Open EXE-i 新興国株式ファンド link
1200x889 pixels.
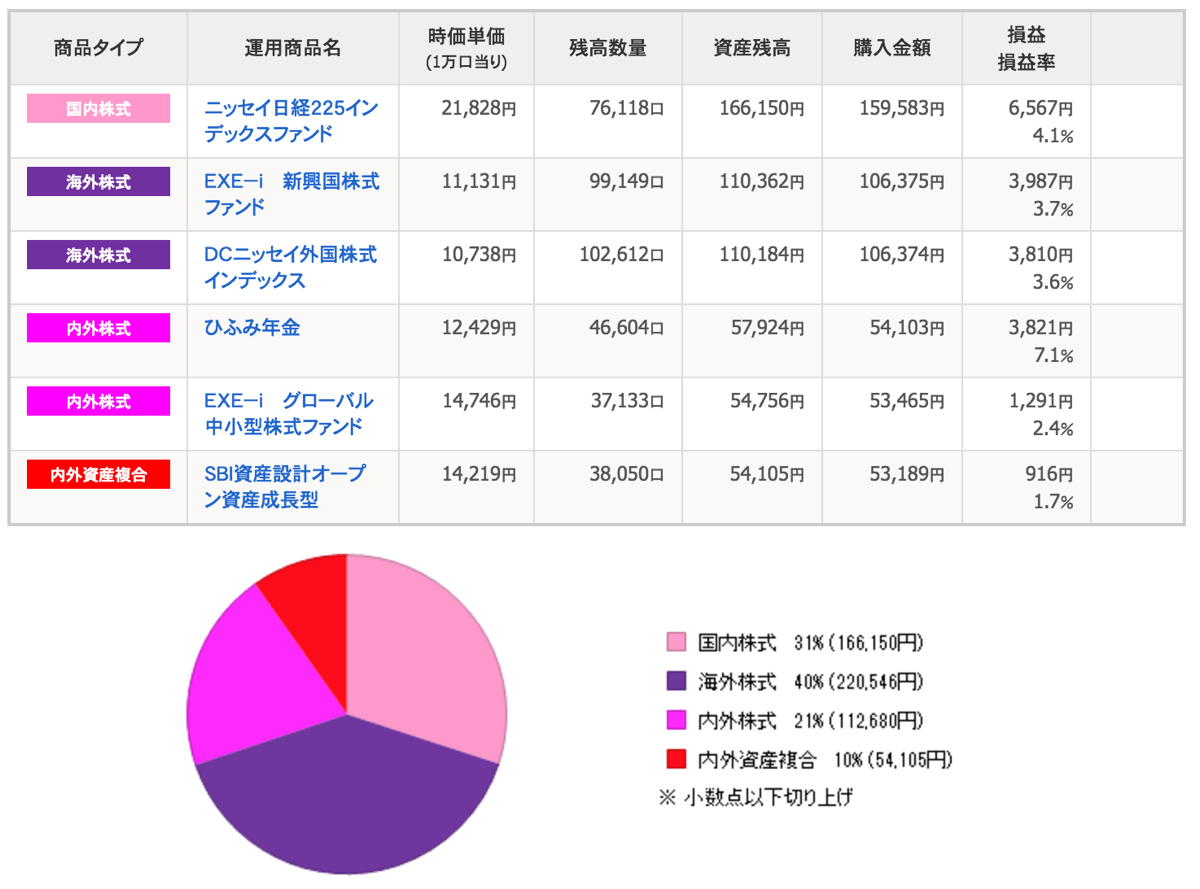point(292,194)
